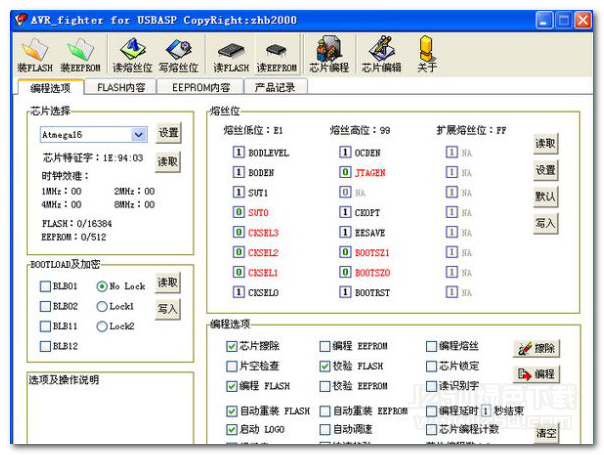This screenshot has width=604, height=455.
Task: Click 读取 button in fuse bits panel
Action: click(x=545, y=143)
